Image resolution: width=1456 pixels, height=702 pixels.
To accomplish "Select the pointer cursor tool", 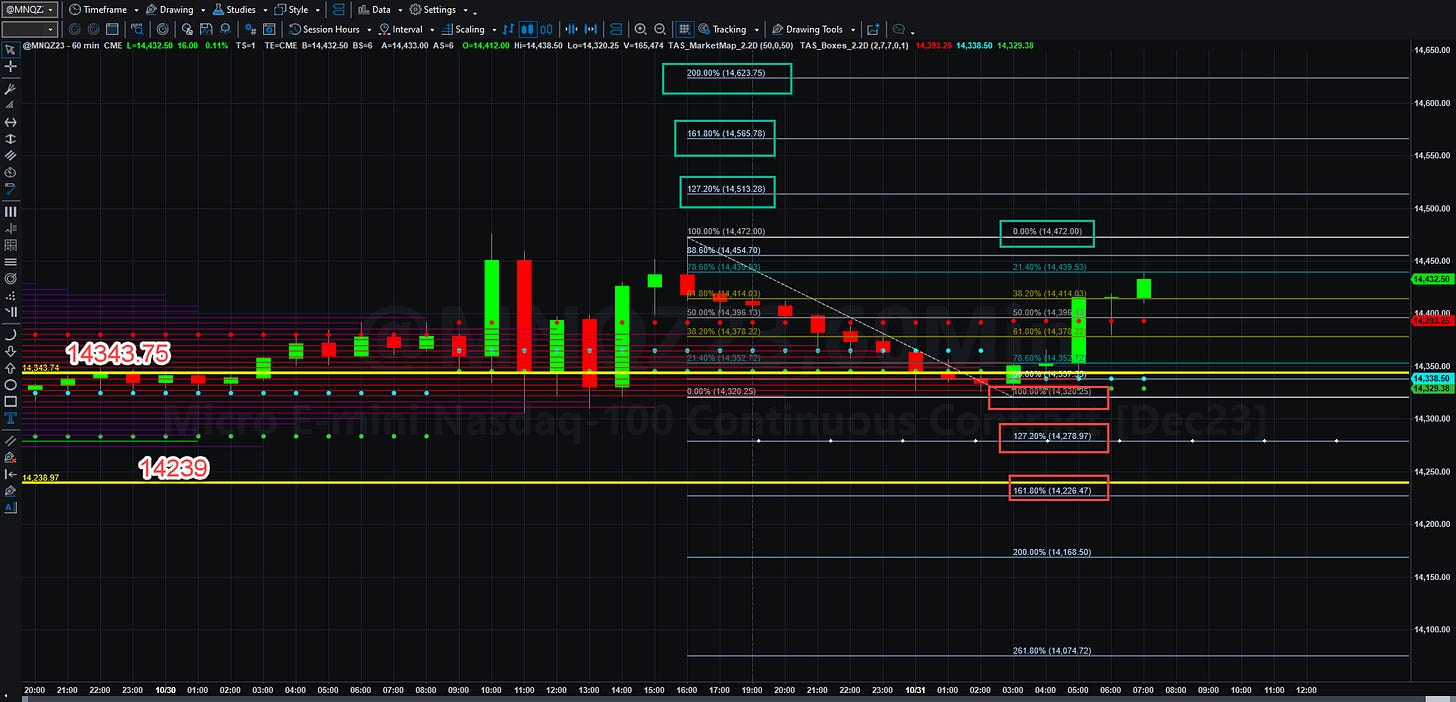I will click(11, 49).
